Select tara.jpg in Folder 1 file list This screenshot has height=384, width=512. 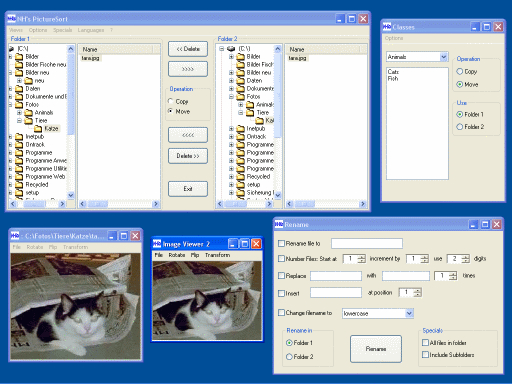pos(90,58)
